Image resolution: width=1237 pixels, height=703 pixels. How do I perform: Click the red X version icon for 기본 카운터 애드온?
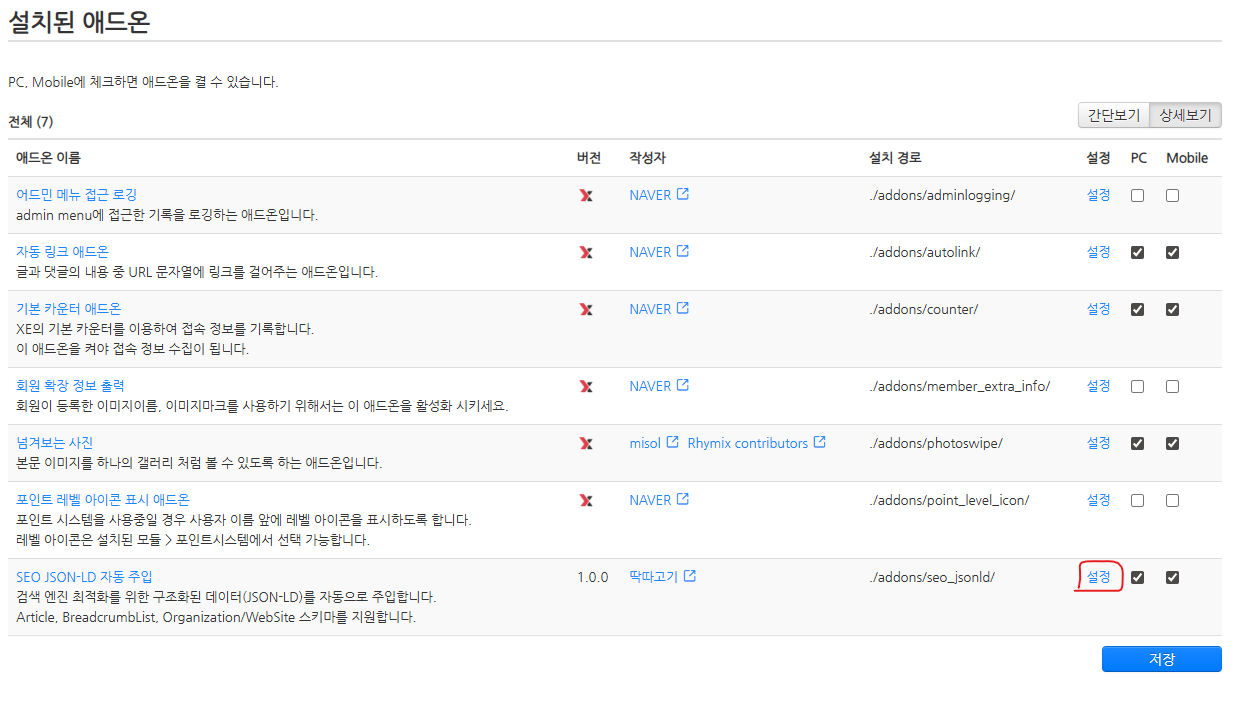pos(586,308)
